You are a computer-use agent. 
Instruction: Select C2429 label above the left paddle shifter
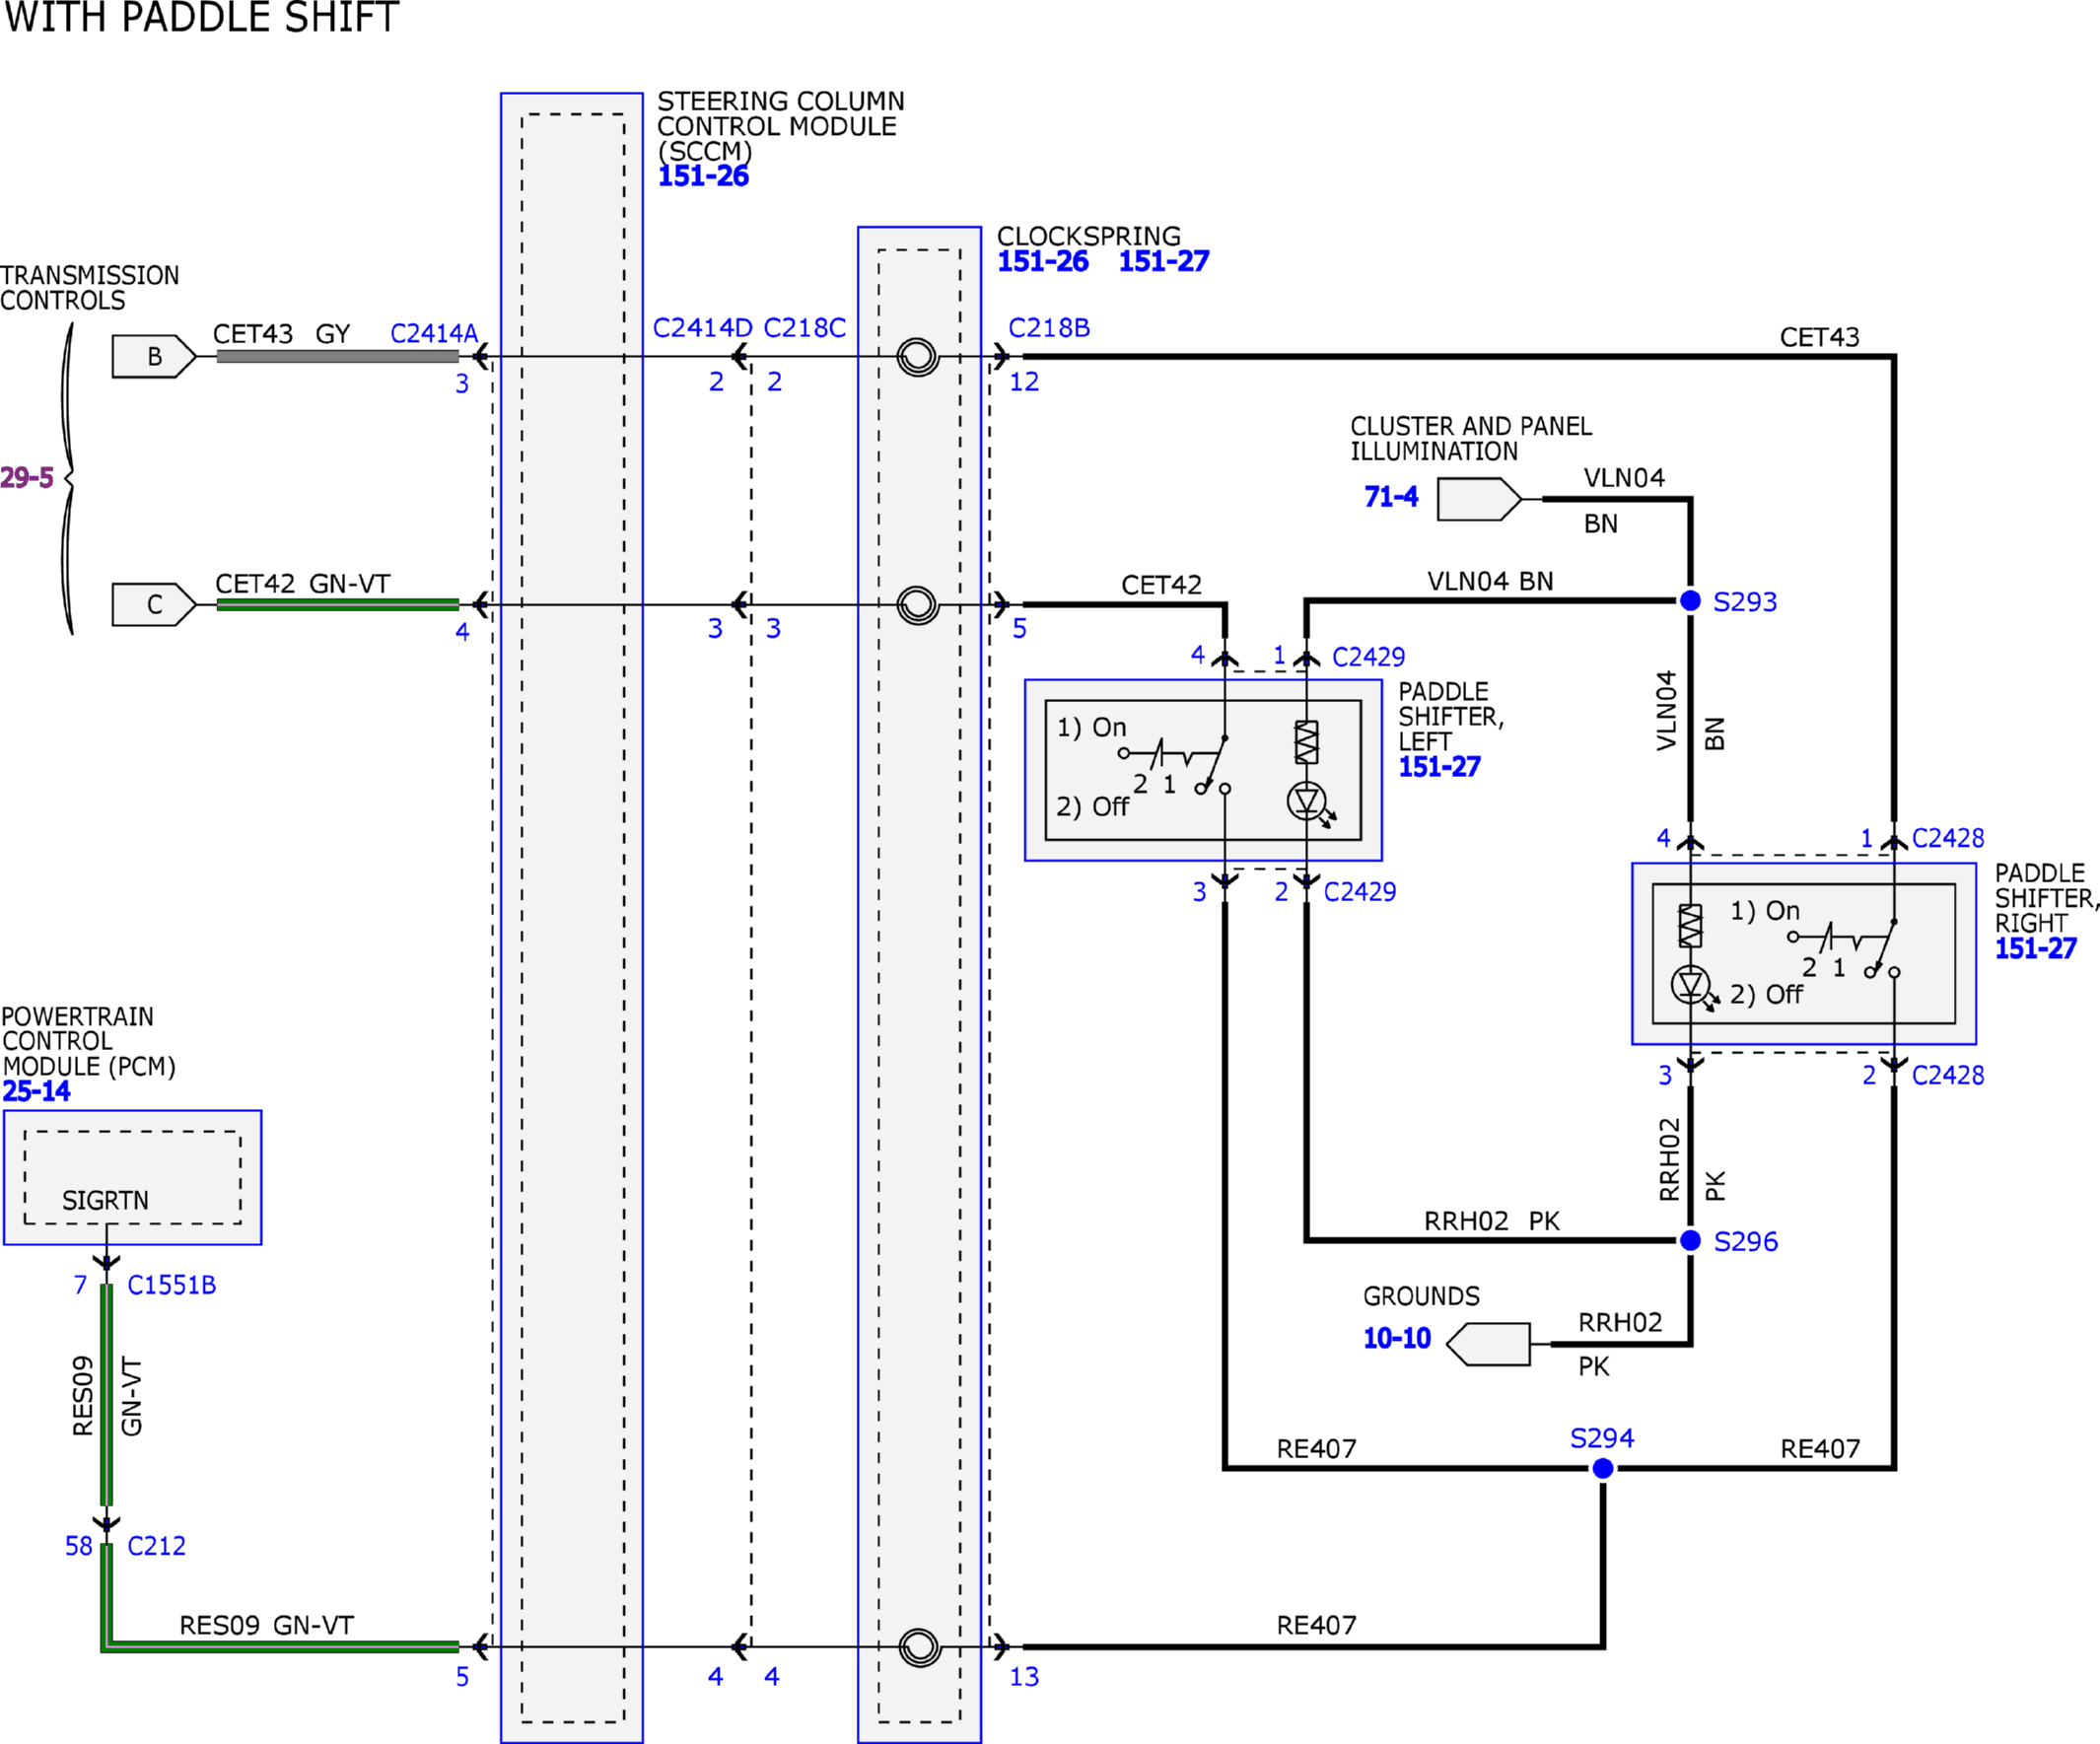[x=1368, y=657]
